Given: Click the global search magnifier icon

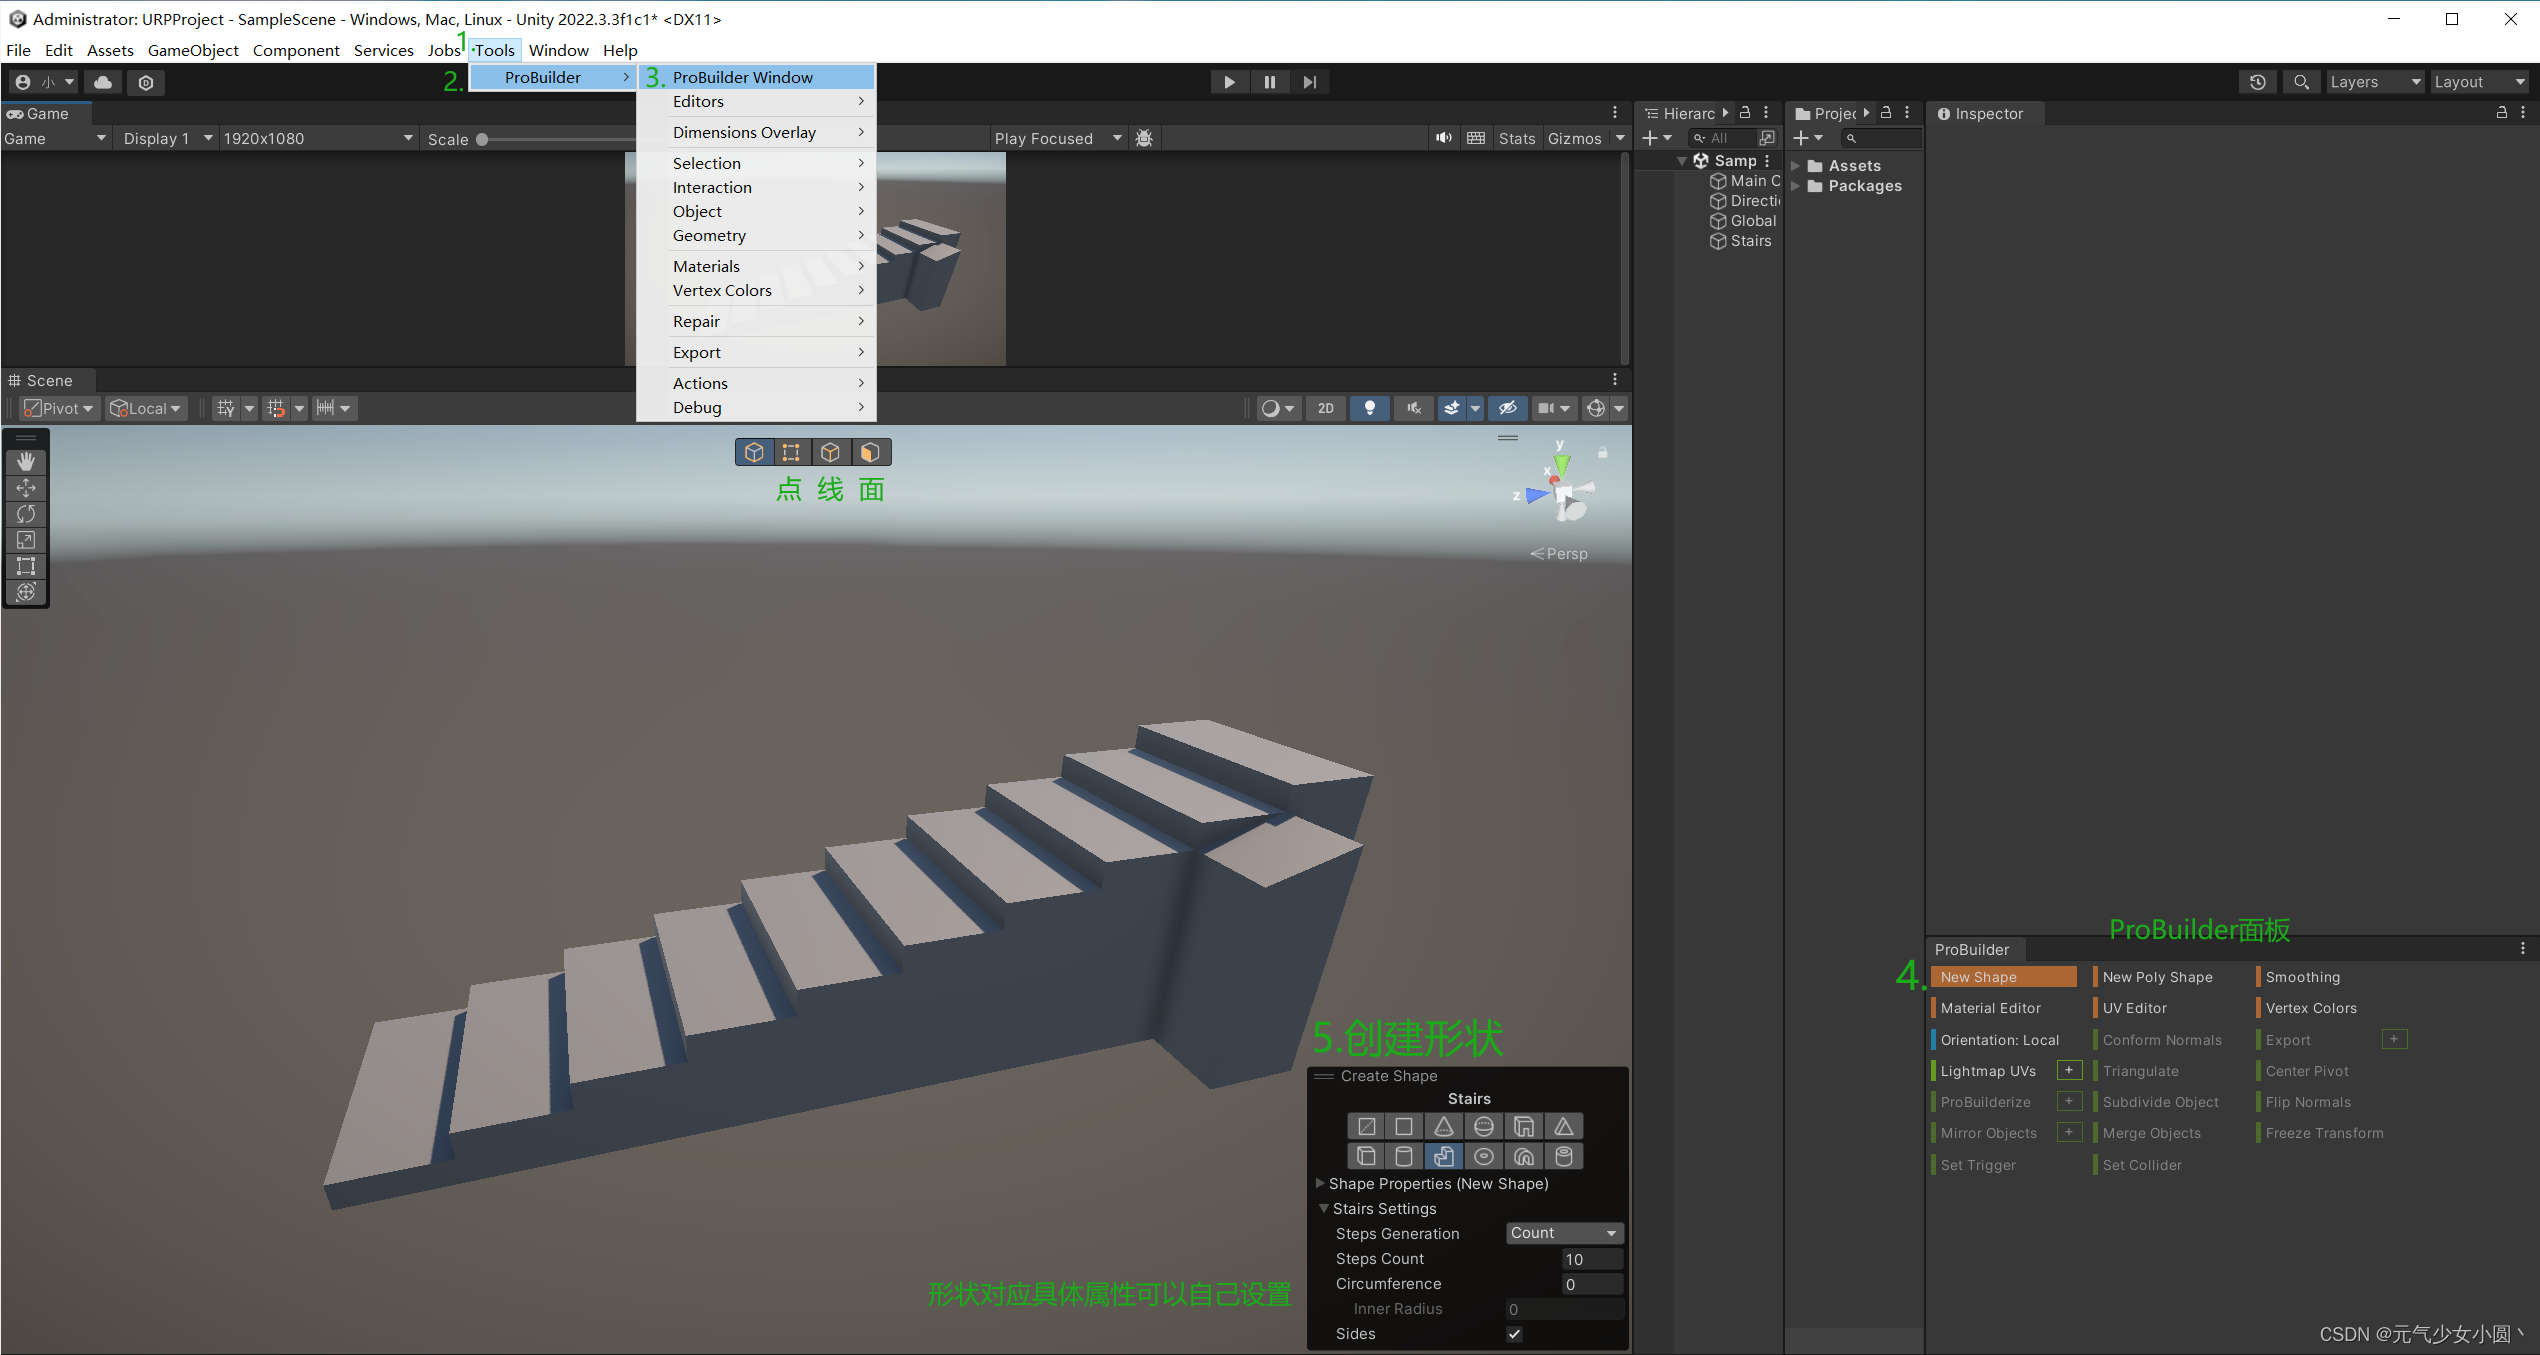Looking at the screenshot, I should tap(2301, 82).
